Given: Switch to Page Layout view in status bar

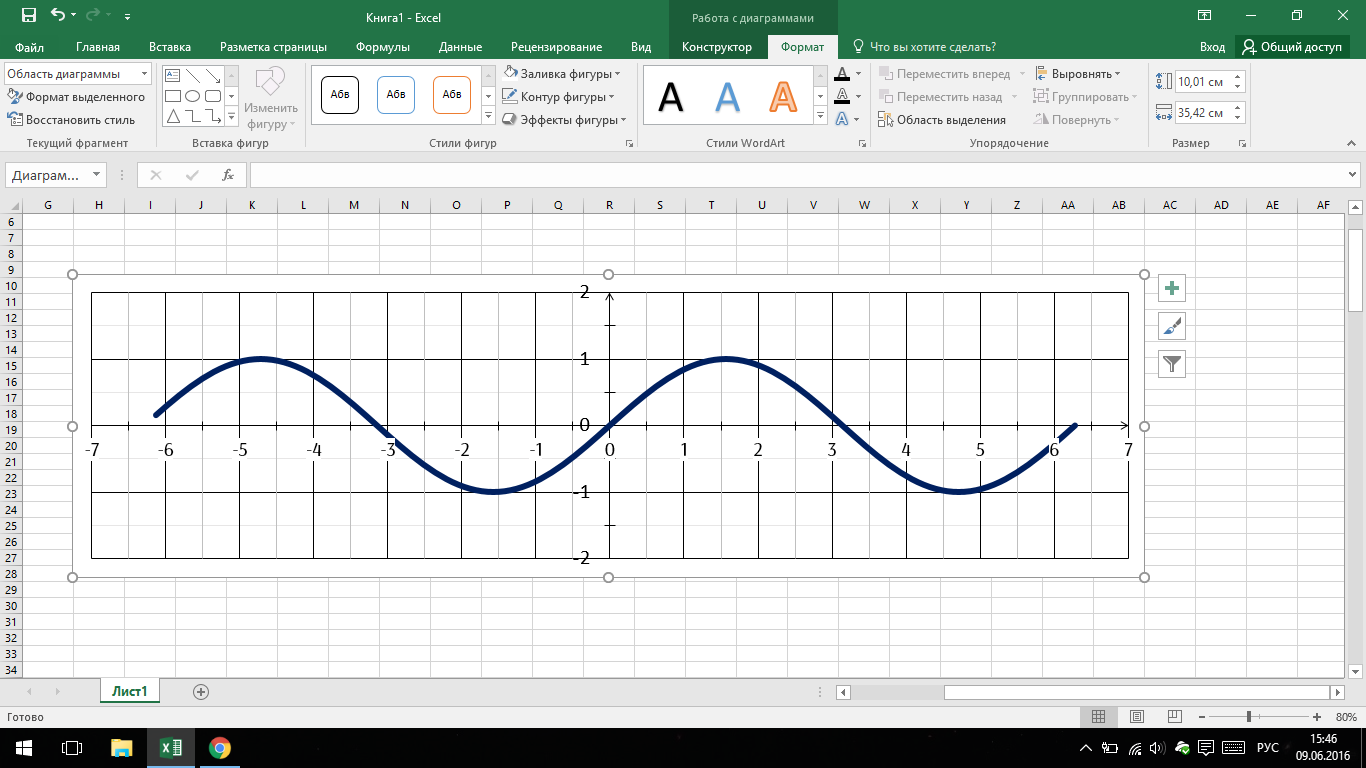Looking at the screenshot, I should 1137,717.
